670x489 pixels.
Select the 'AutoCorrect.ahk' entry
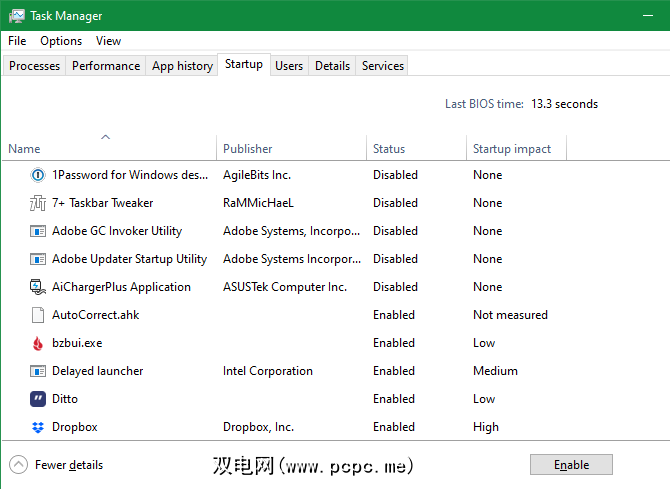[96, 315]
